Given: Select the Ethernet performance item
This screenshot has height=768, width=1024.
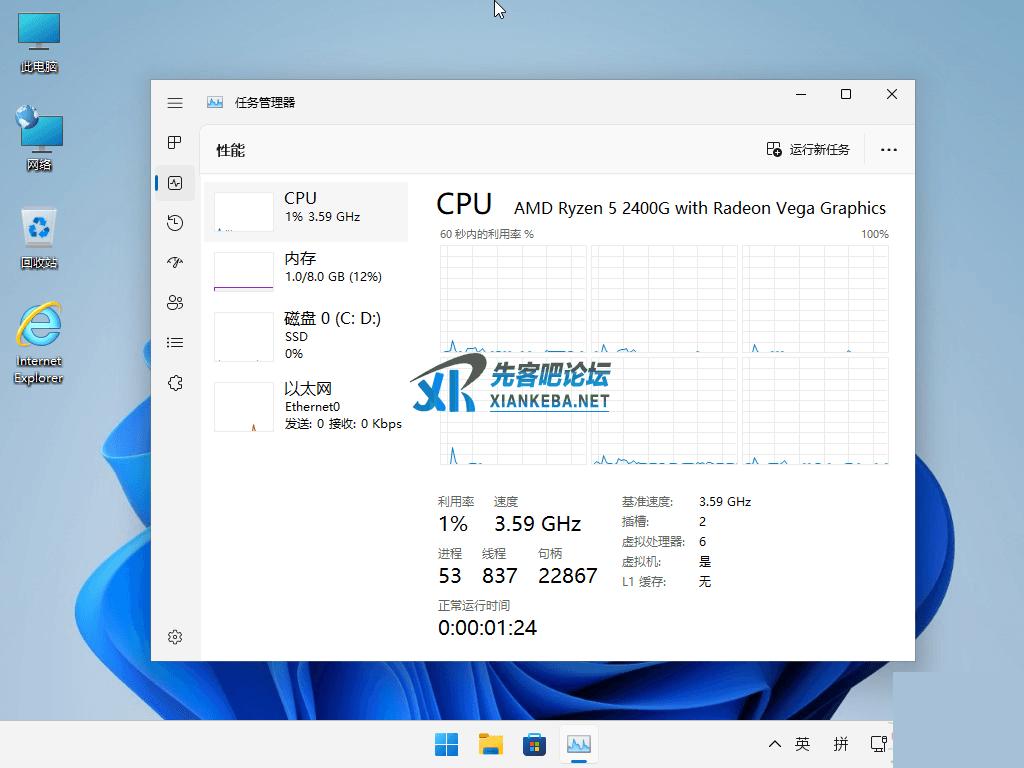Looking at the screenshot, I should (x=306, y=406).
